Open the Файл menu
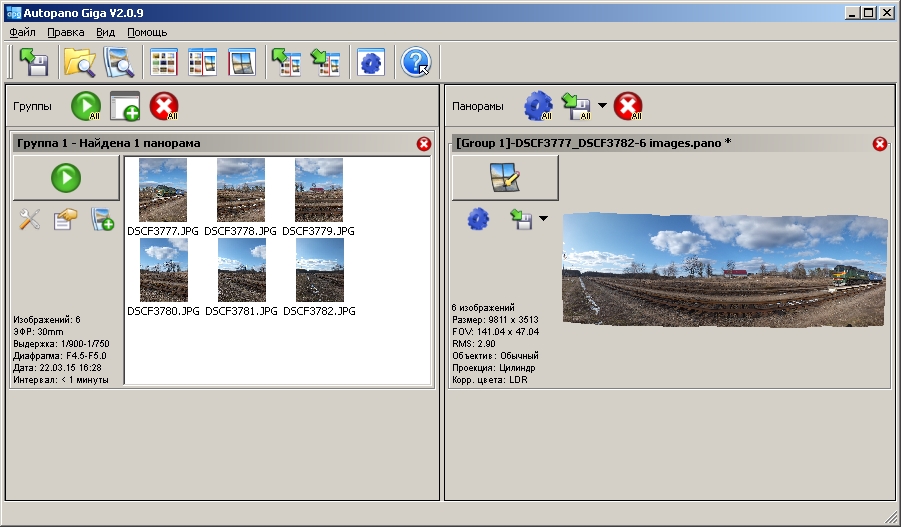Image resolution: width=901 pixels, height=527 pixels. [22, 32]
